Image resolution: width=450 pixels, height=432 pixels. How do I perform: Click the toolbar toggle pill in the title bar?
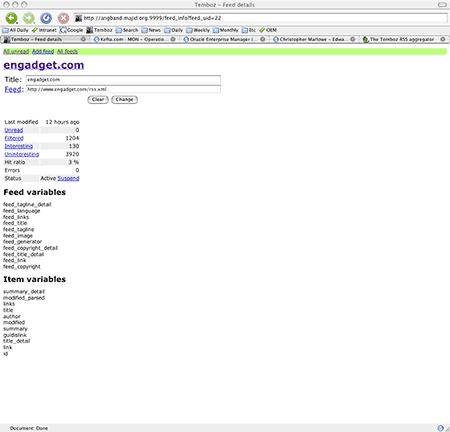442,5
